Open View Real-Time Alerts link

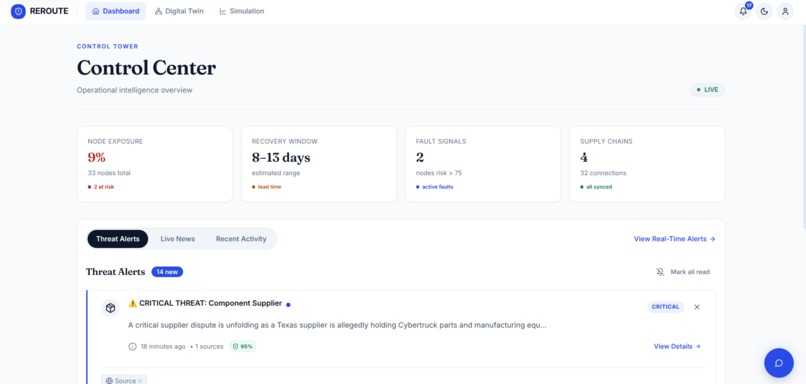pos(674,239)
